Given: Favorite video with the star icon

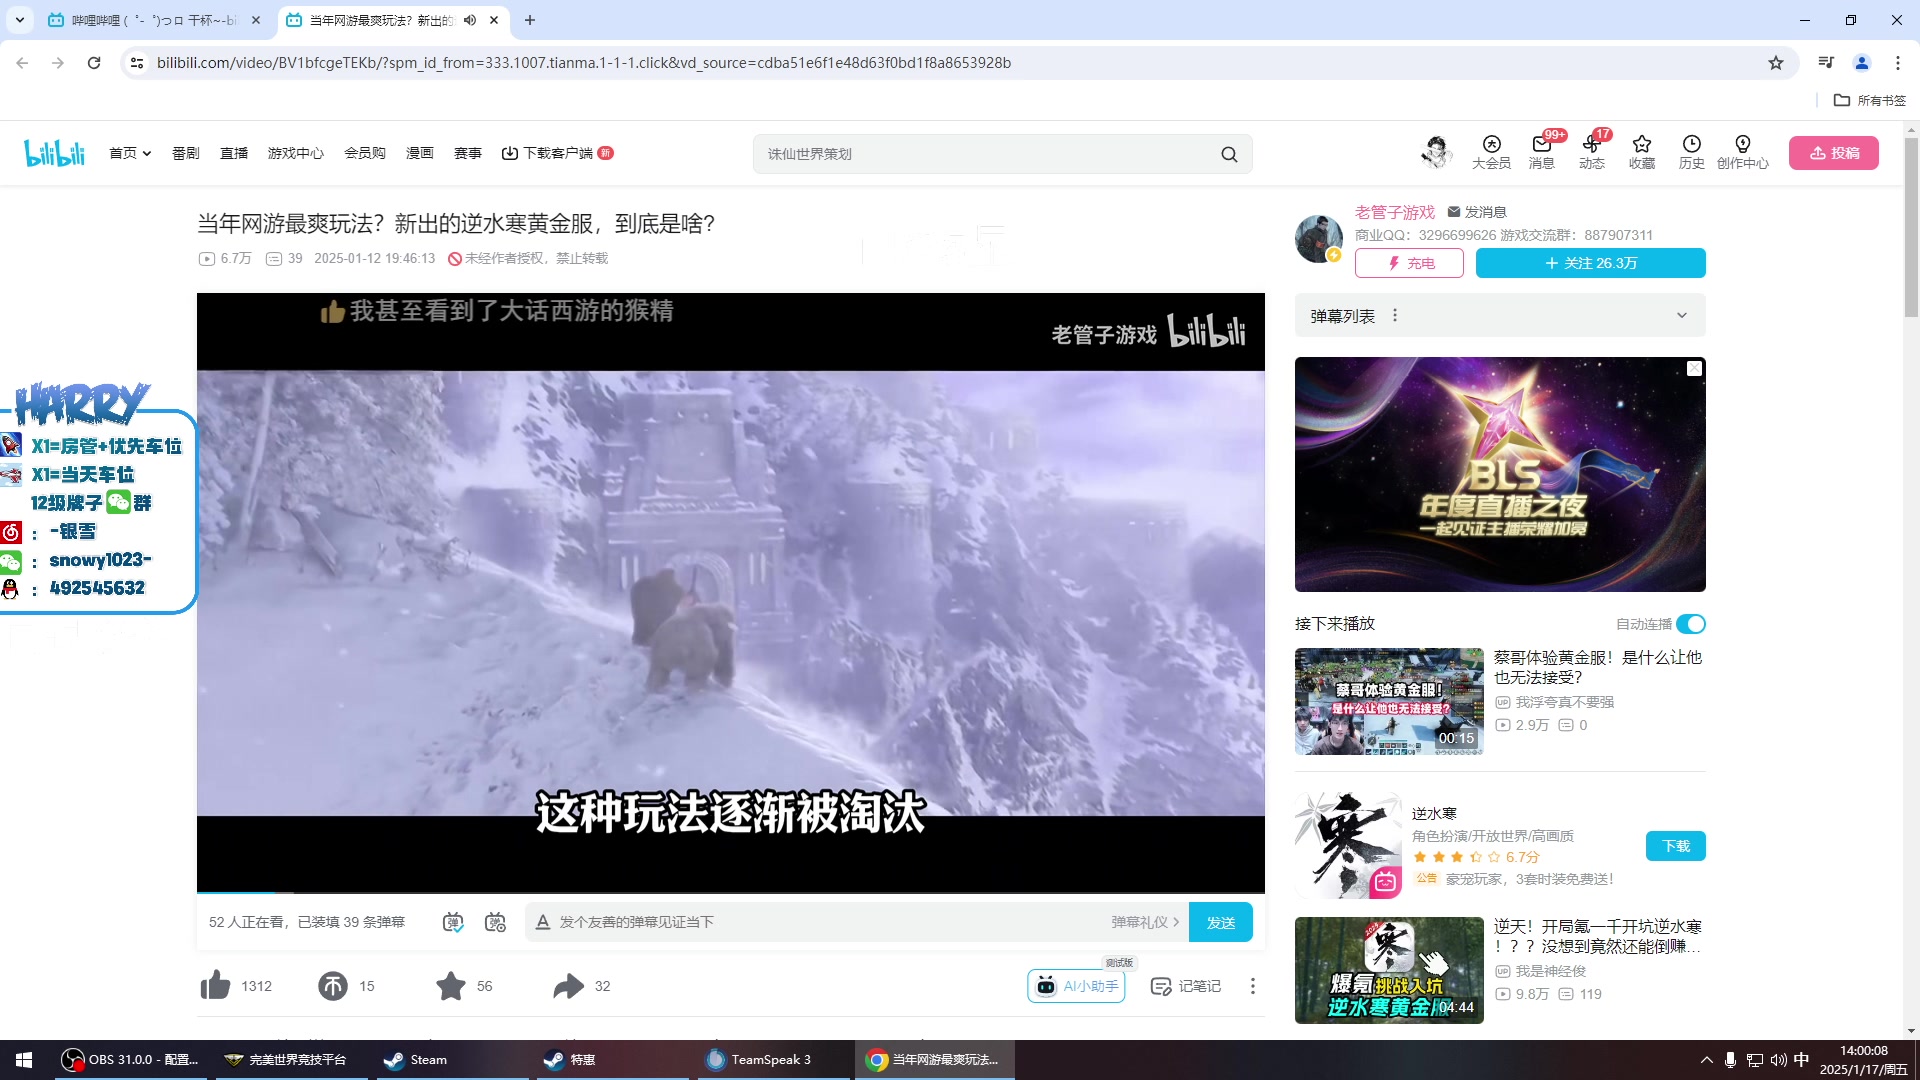Looking at the screenshot, I should [451, 986].
